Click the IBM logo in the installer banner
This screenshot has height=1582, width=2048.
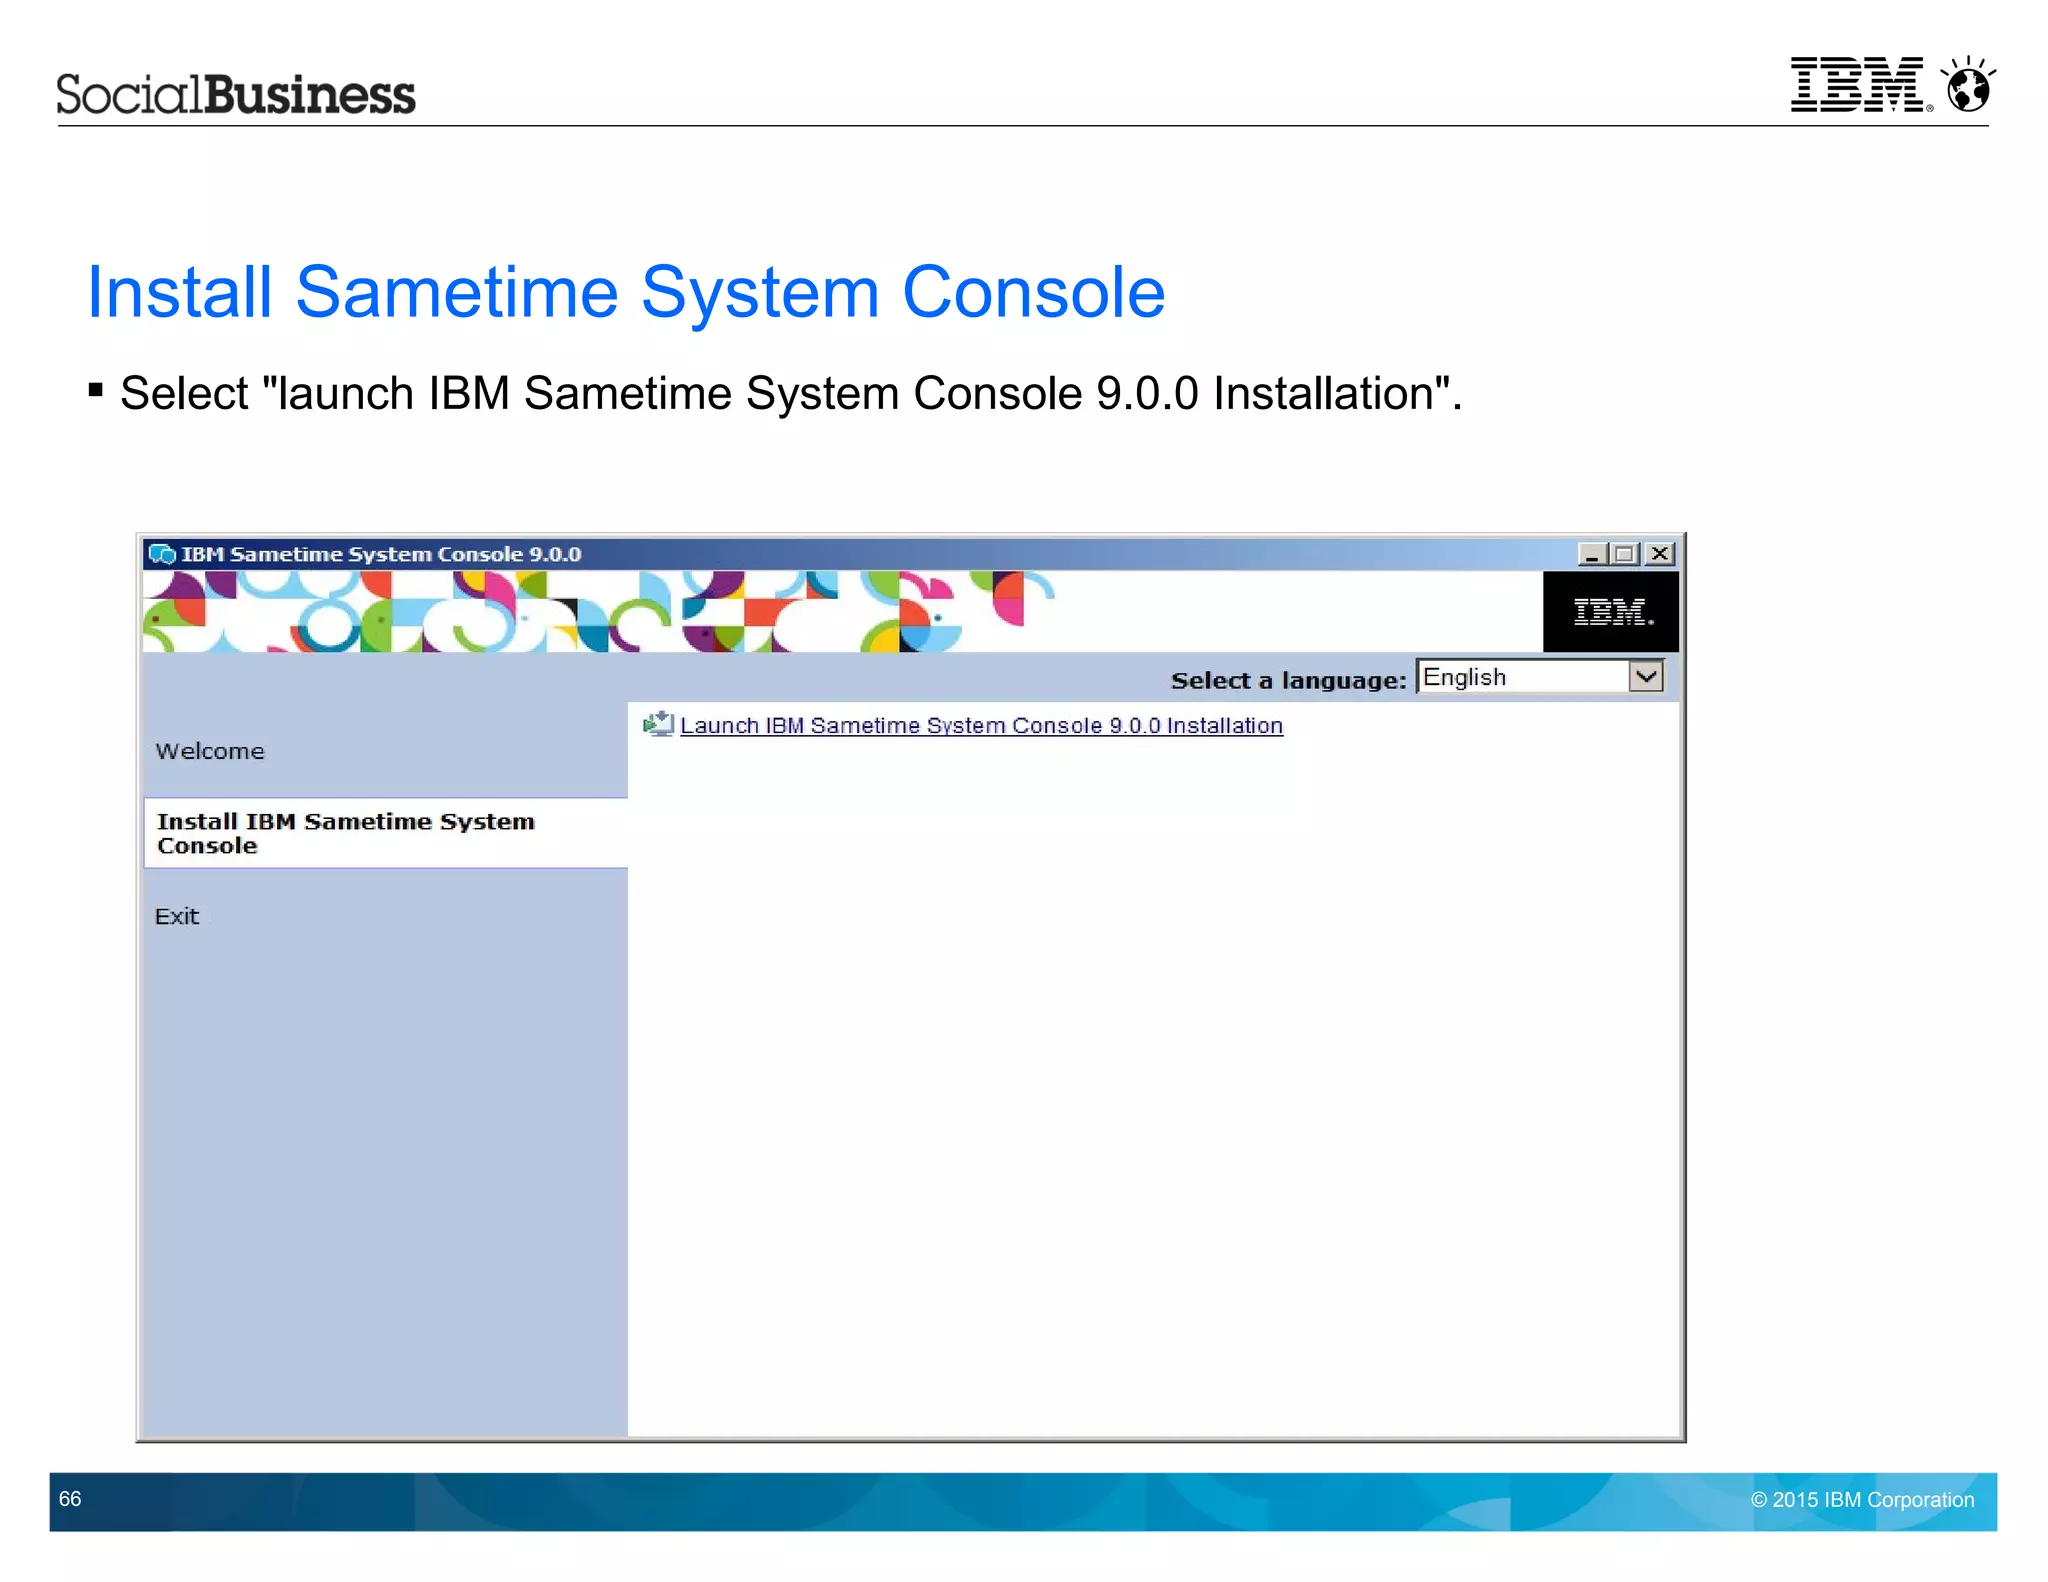tap(1611, 612)
